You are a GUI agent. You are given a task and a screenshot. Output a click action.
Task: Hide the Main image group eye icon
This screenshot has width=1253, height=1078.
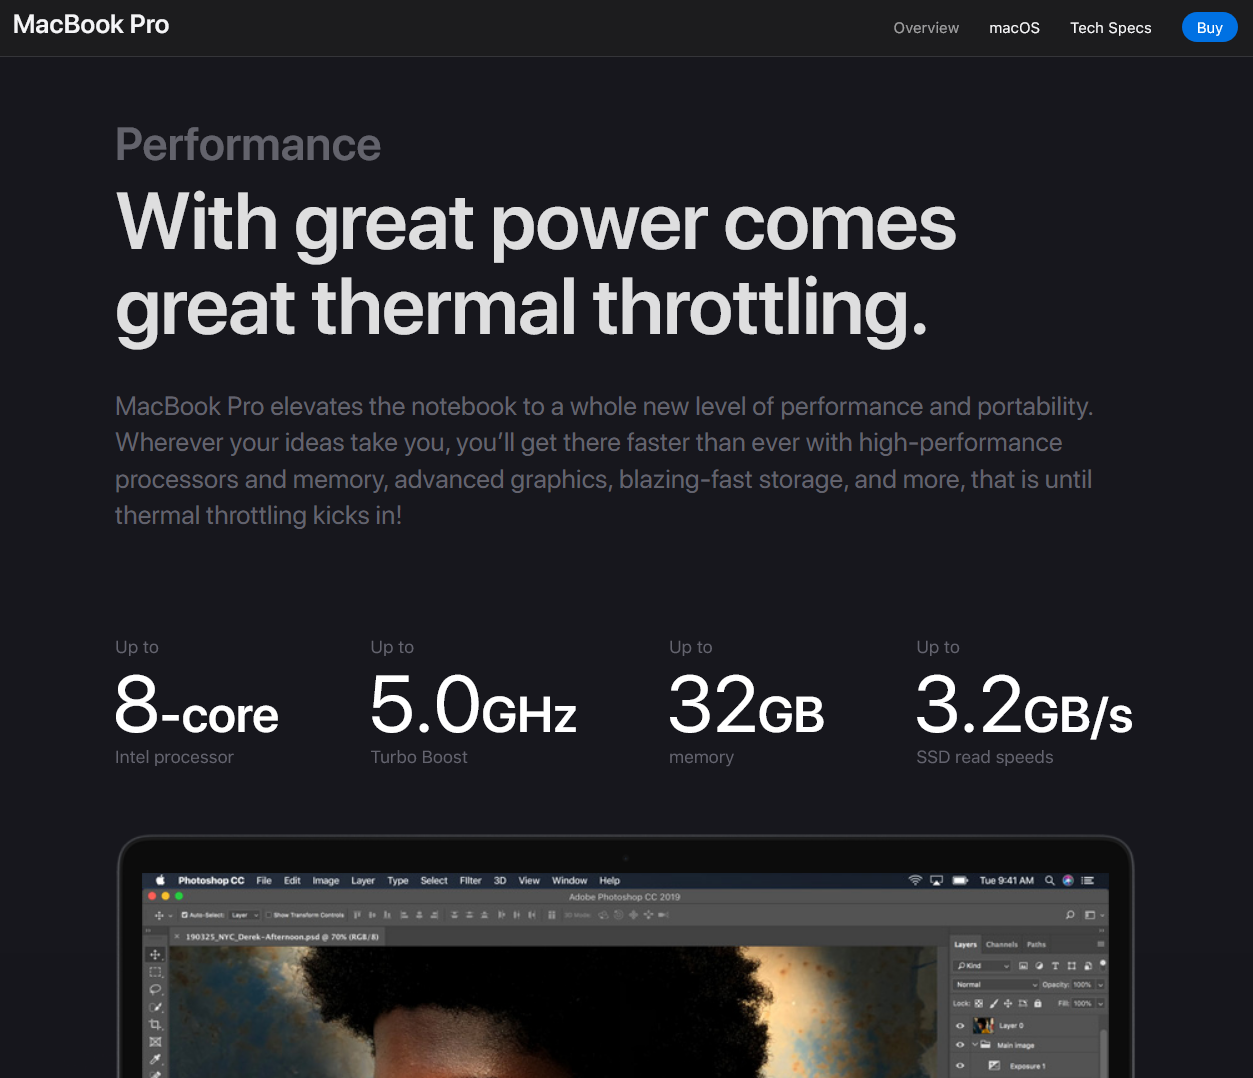point(960,1045)
